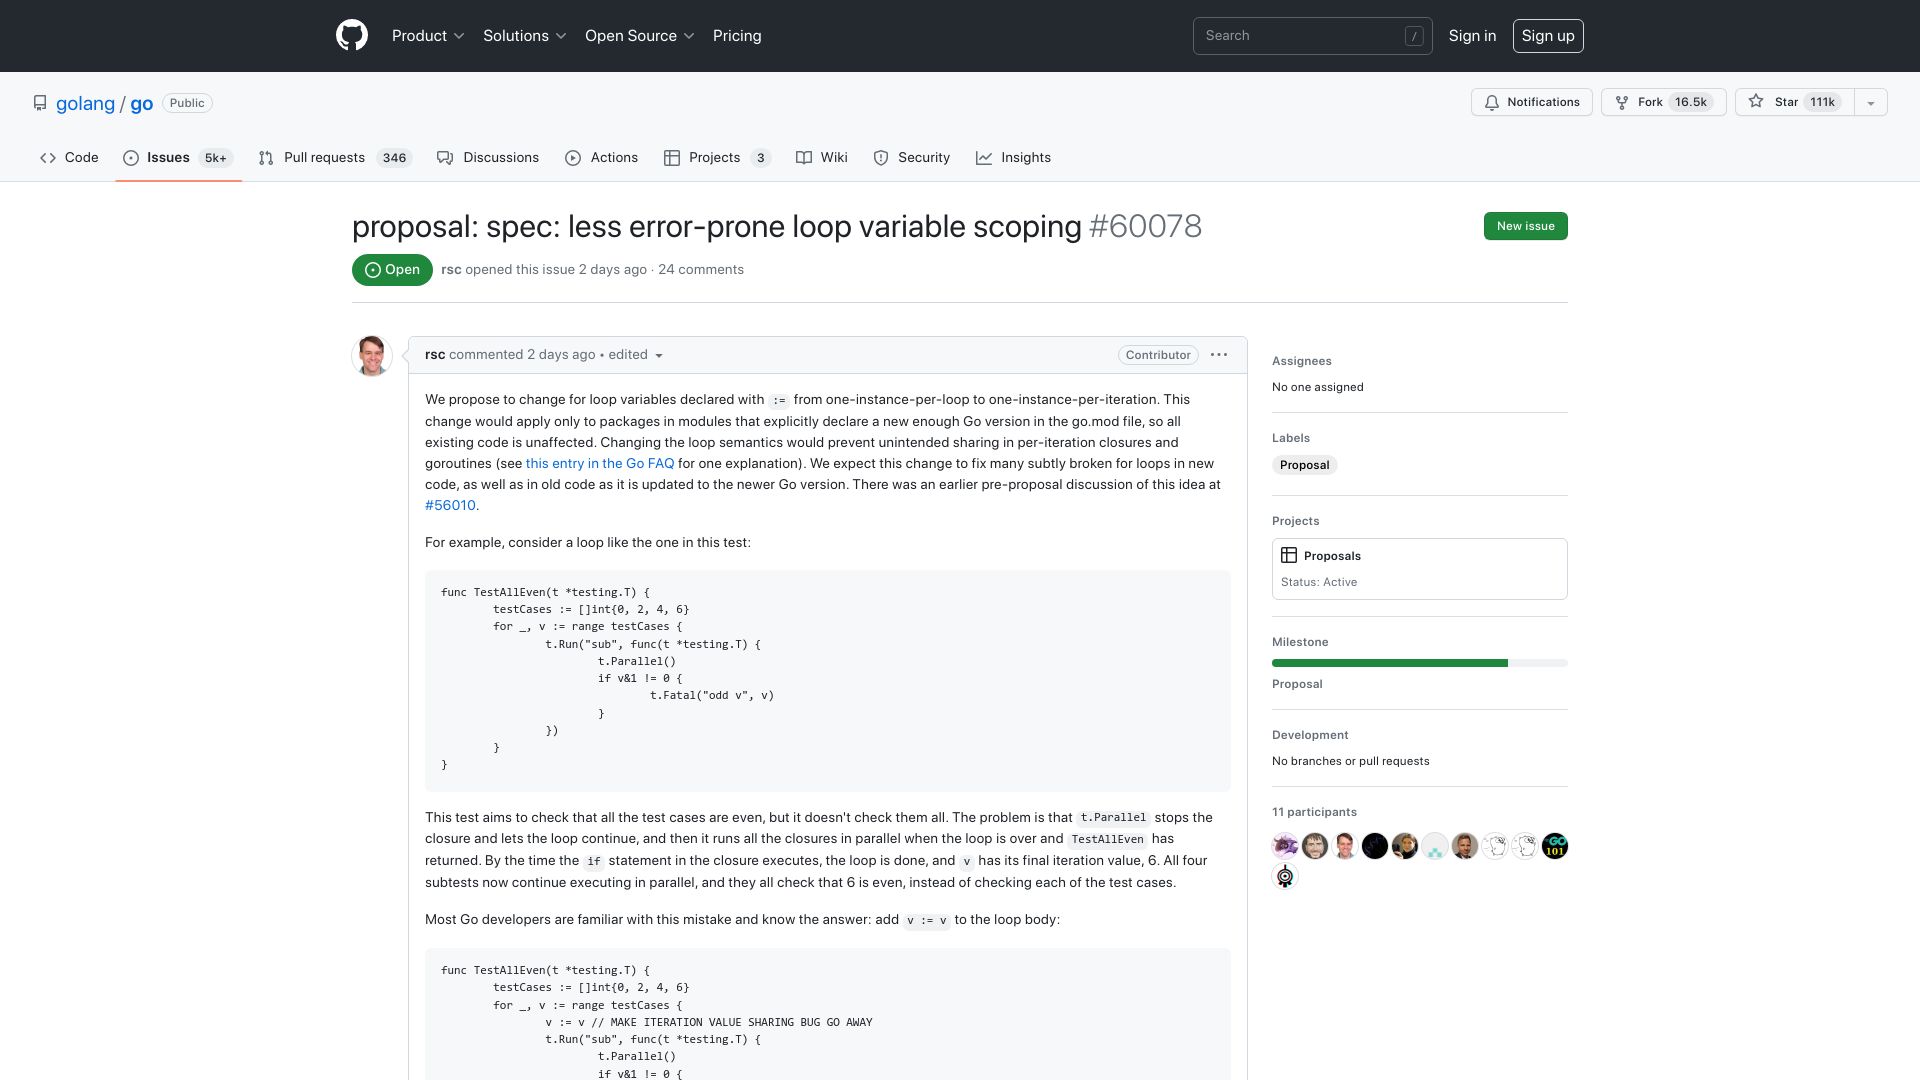This screenshot has height=1080, width=1920.
Task: Open the Actions tab
Action: [x=601, y=158]
